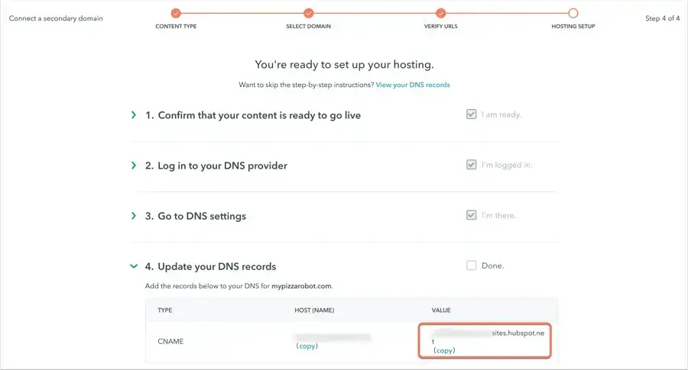Toggle the 'I'm logged in' checkbox
This screenshot has width=688, height=370.
pyautogui.click(x=471, y=165)
